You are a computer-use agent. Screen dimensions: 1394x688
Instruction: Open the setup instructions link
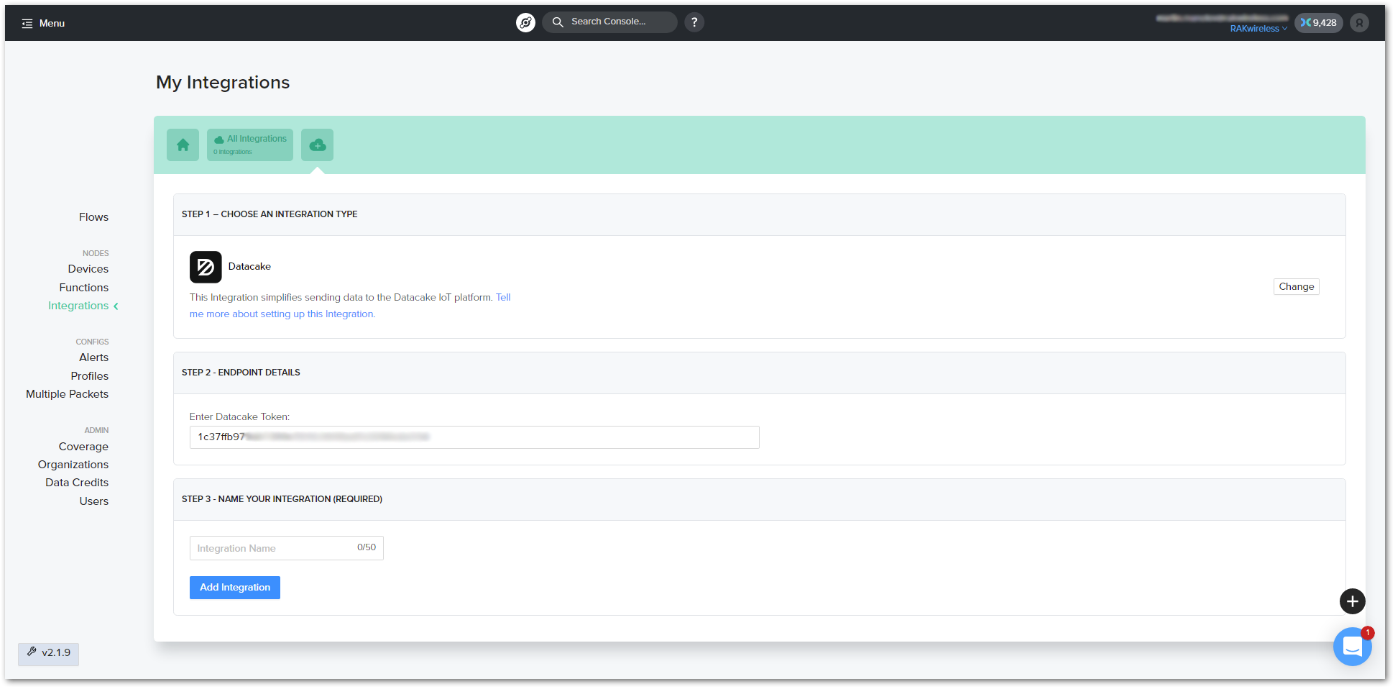pos(282,314)
